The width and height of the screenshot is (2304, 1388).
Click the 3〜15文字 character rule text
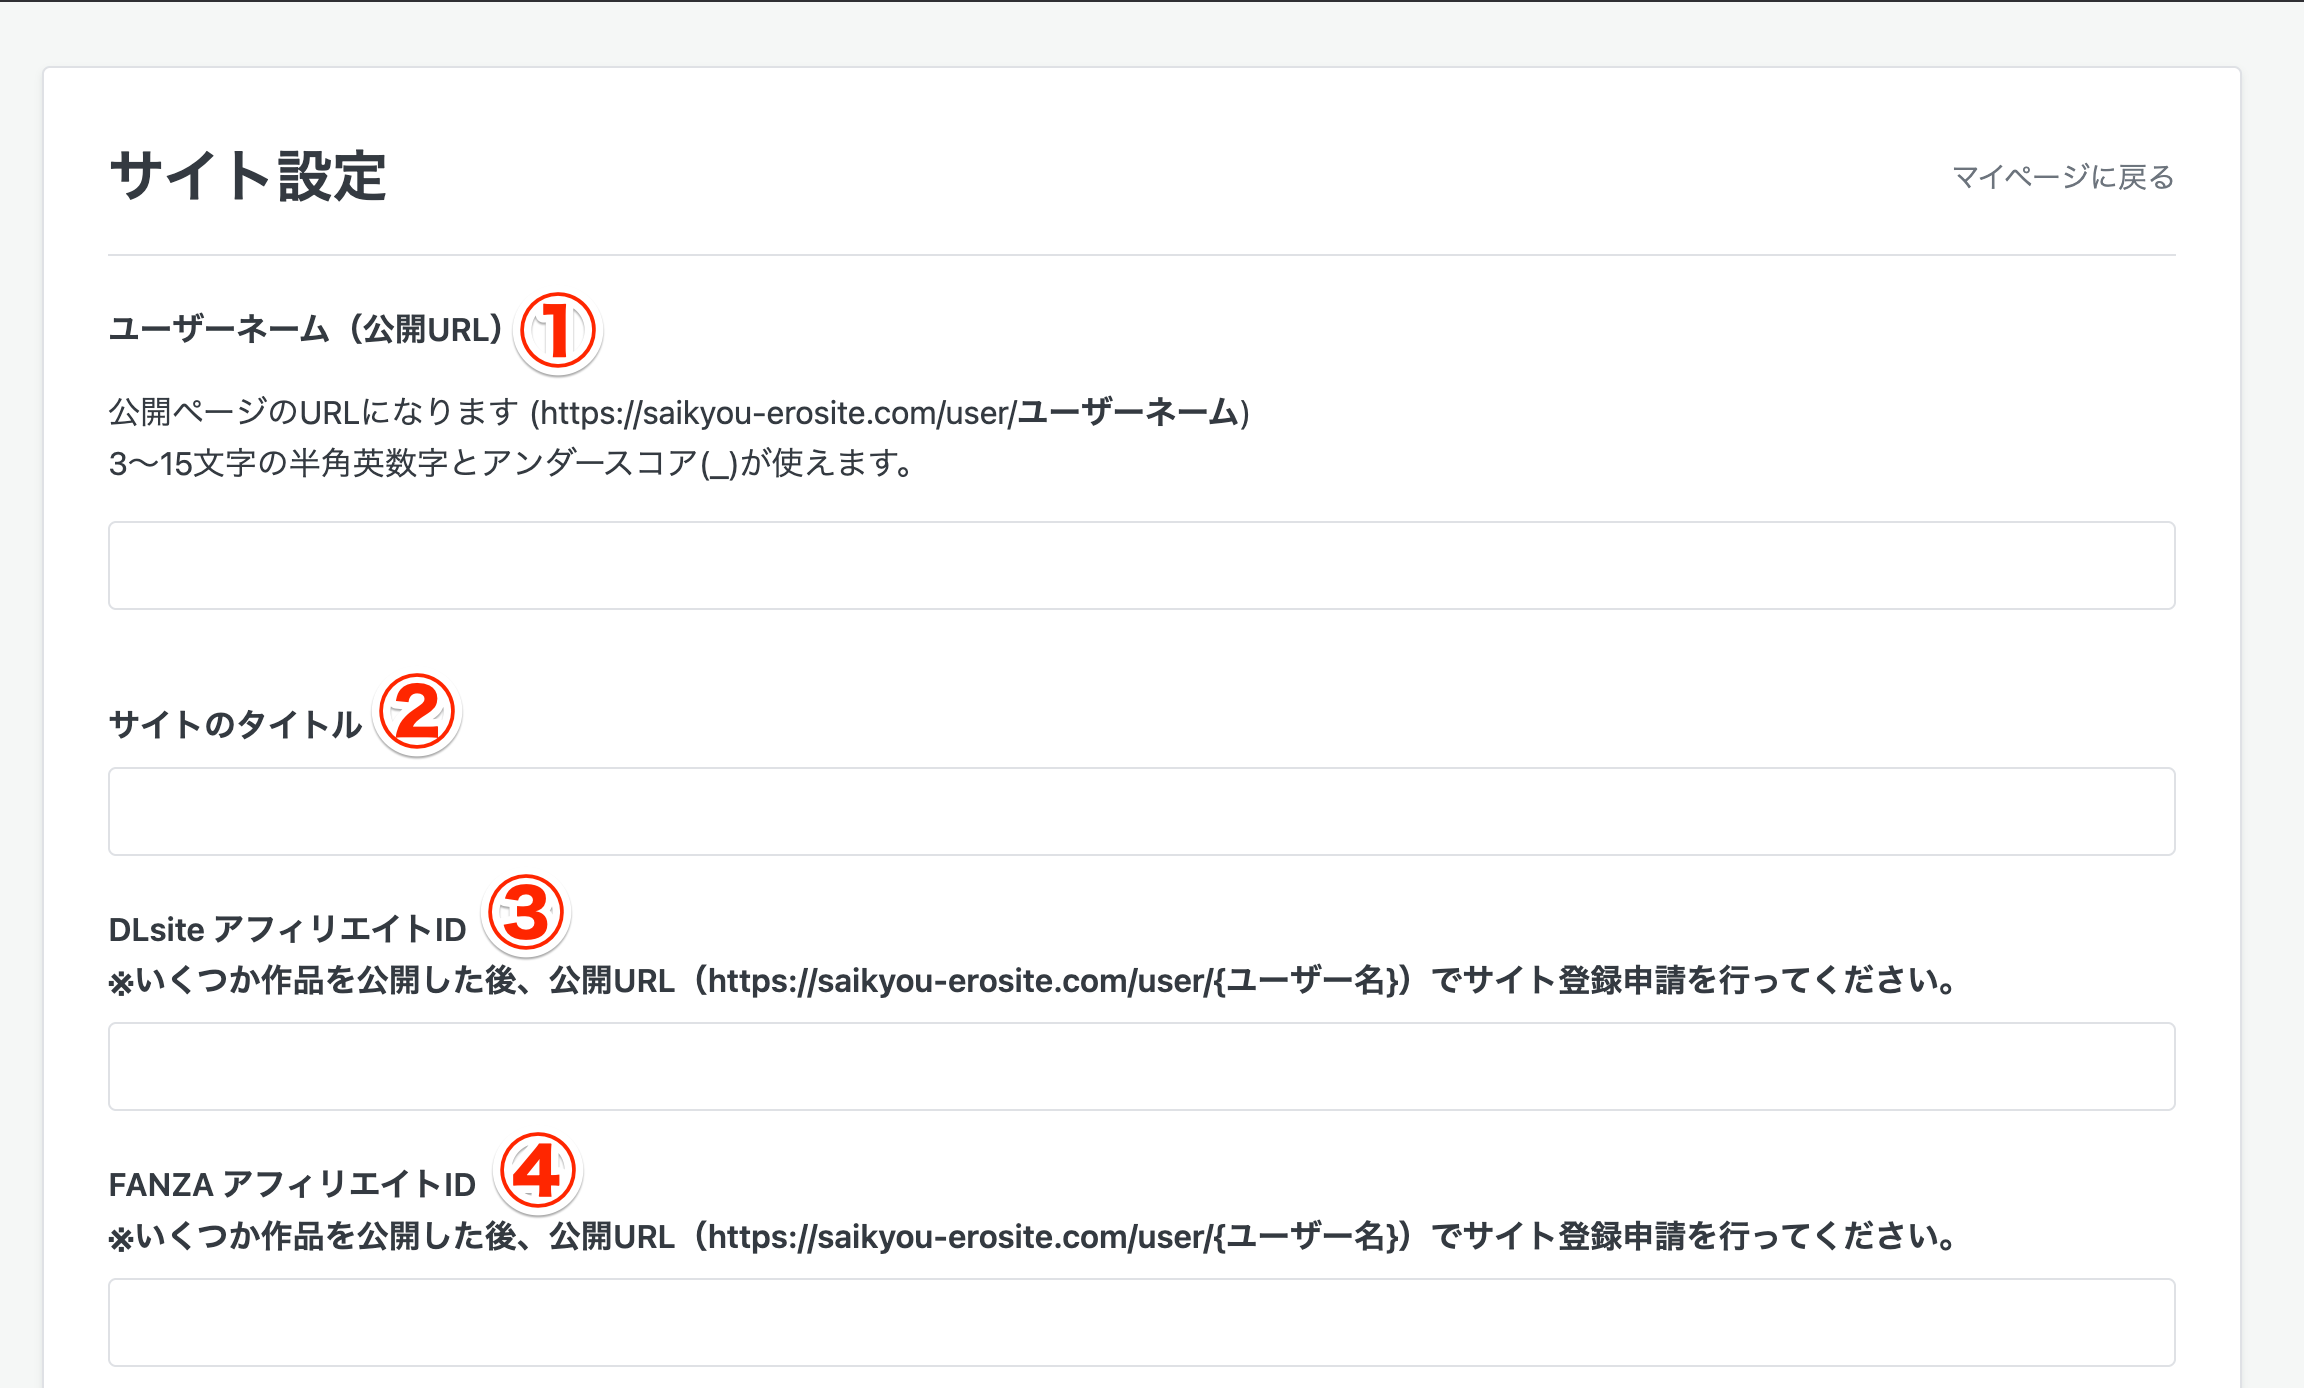click(x=510, y=462)
